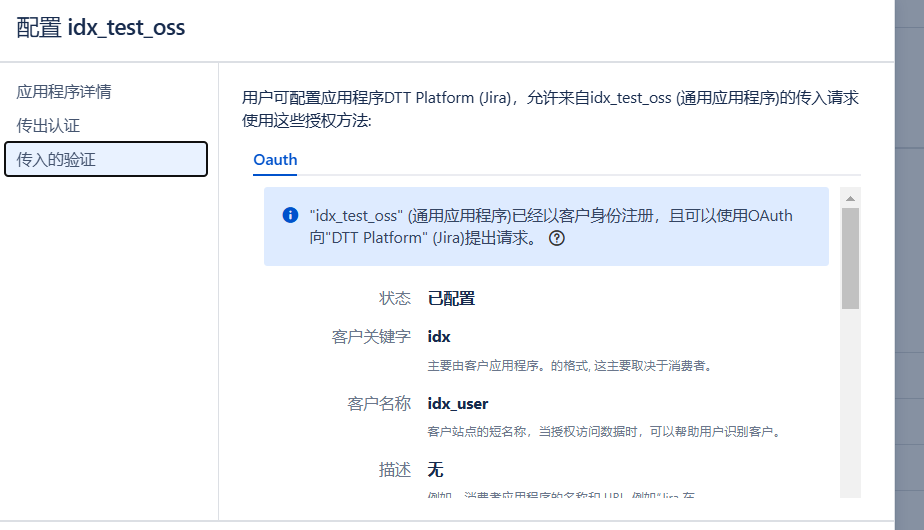Image resolution: width=924 pixels, height=530 pixels.
Task: Select the 传入的验证 menu item
Action: [x=106, y=159]
